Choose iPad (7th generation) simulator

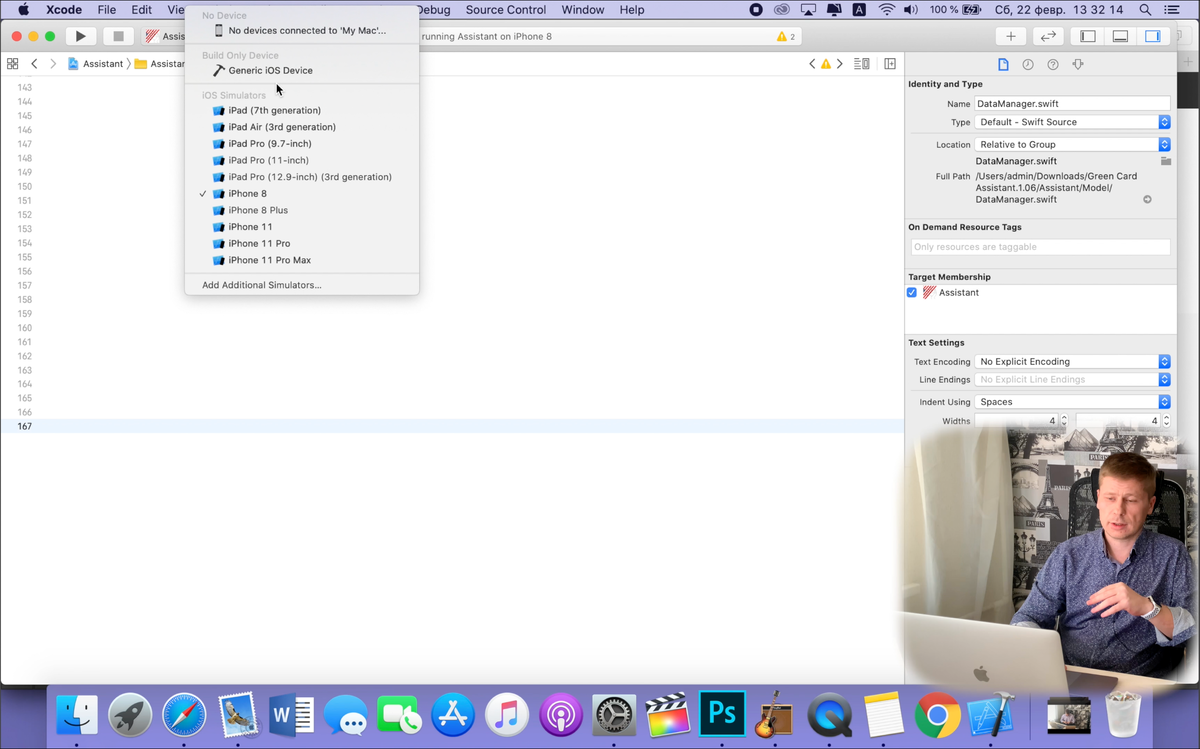(302, 110)
